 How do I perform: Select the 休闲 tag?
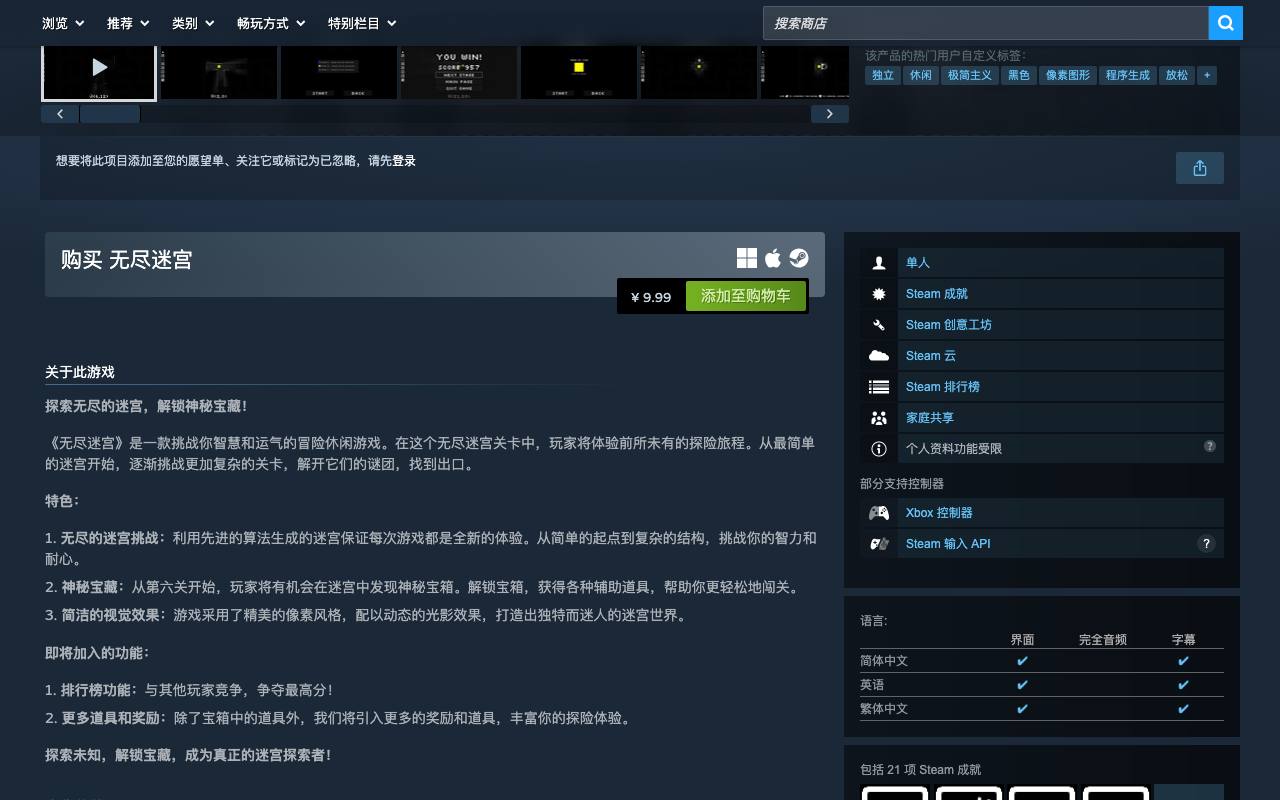pyautogui.click(x=920, y=75)
